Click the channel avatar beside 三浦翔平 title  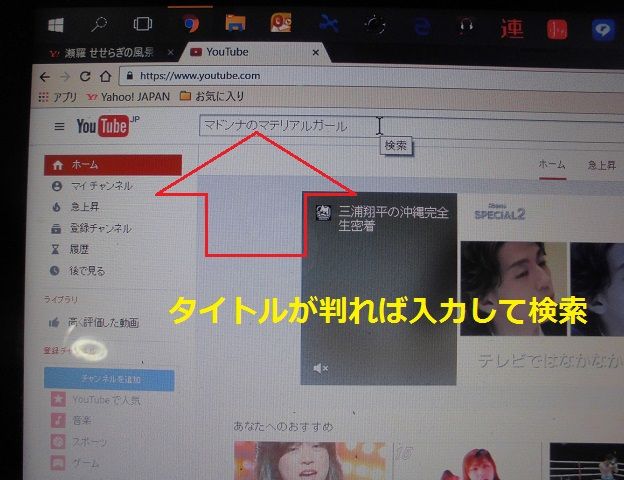(323, 213)
